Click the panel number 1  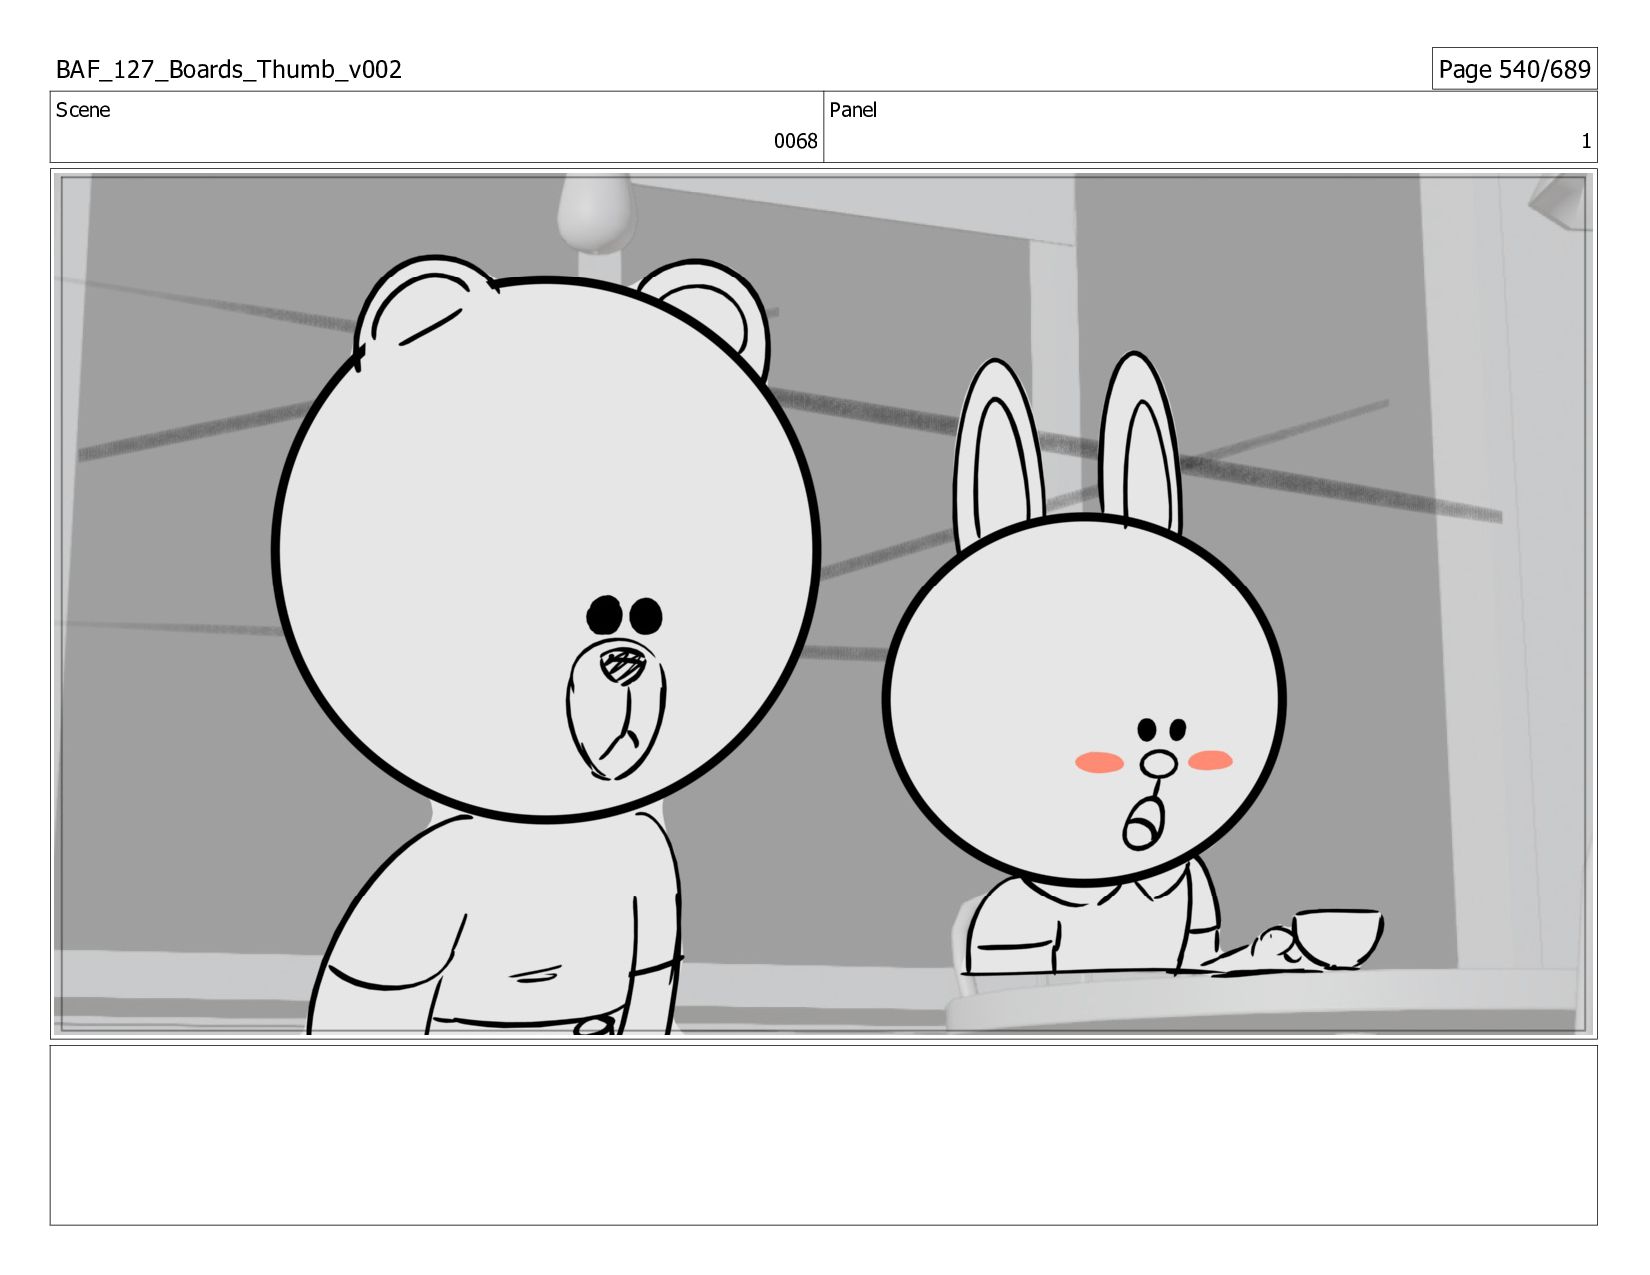1585,141
